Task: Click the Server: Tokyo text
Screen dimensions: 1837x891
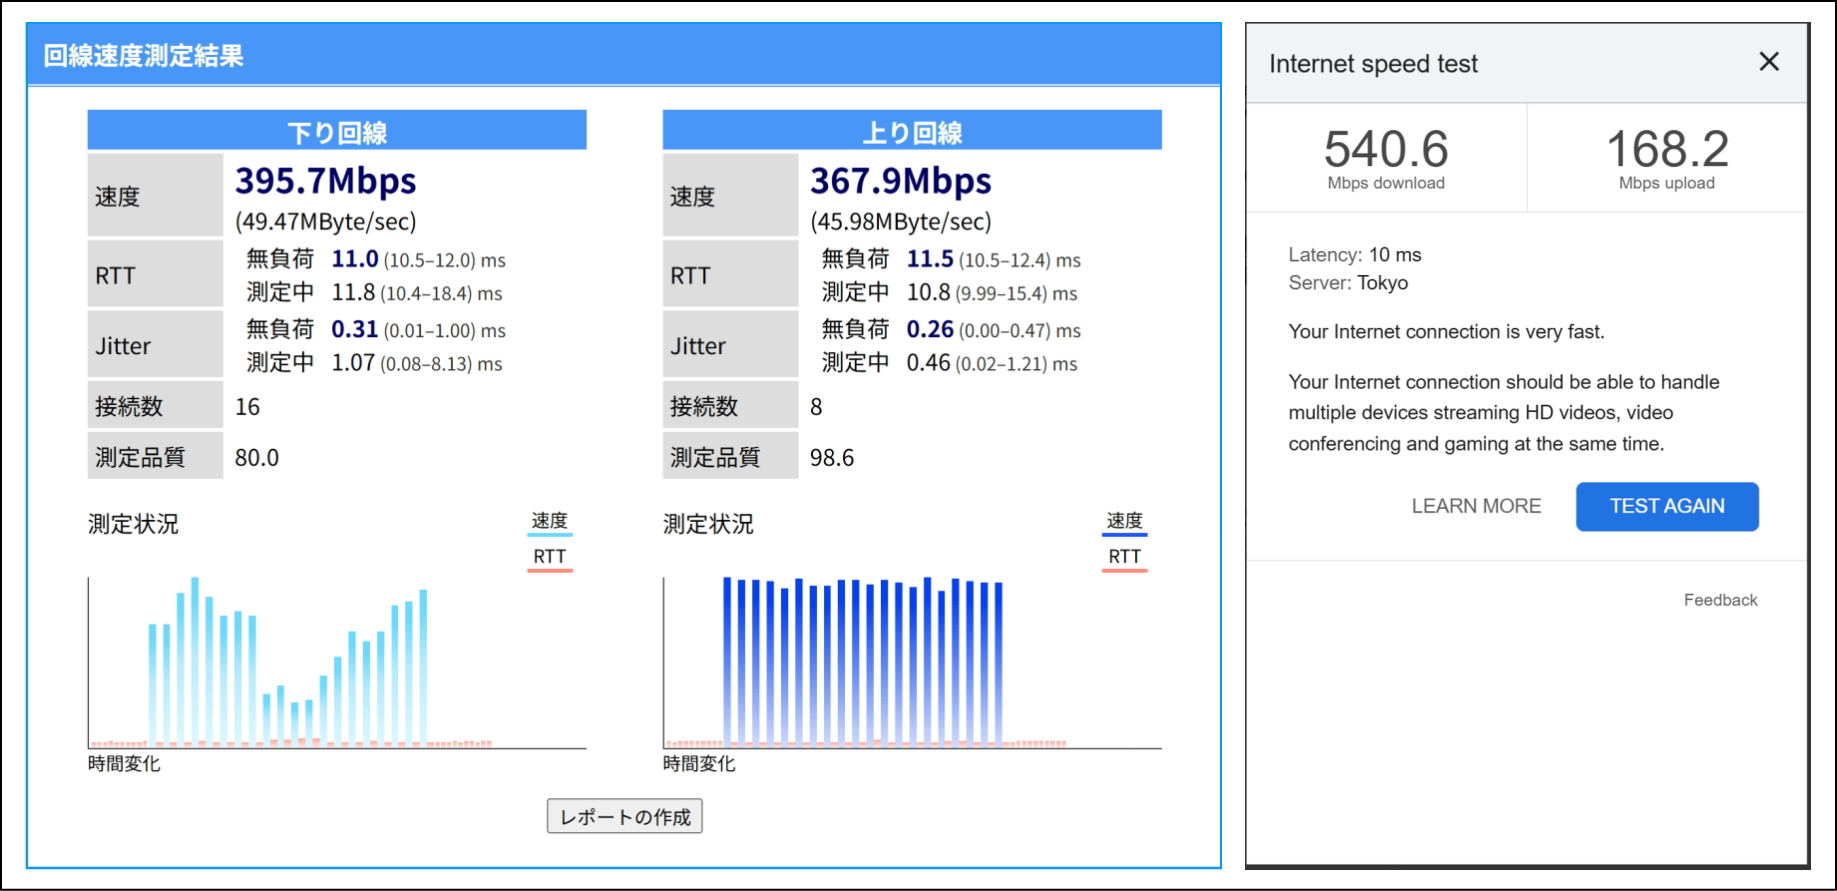Action: coord(1348,283)
